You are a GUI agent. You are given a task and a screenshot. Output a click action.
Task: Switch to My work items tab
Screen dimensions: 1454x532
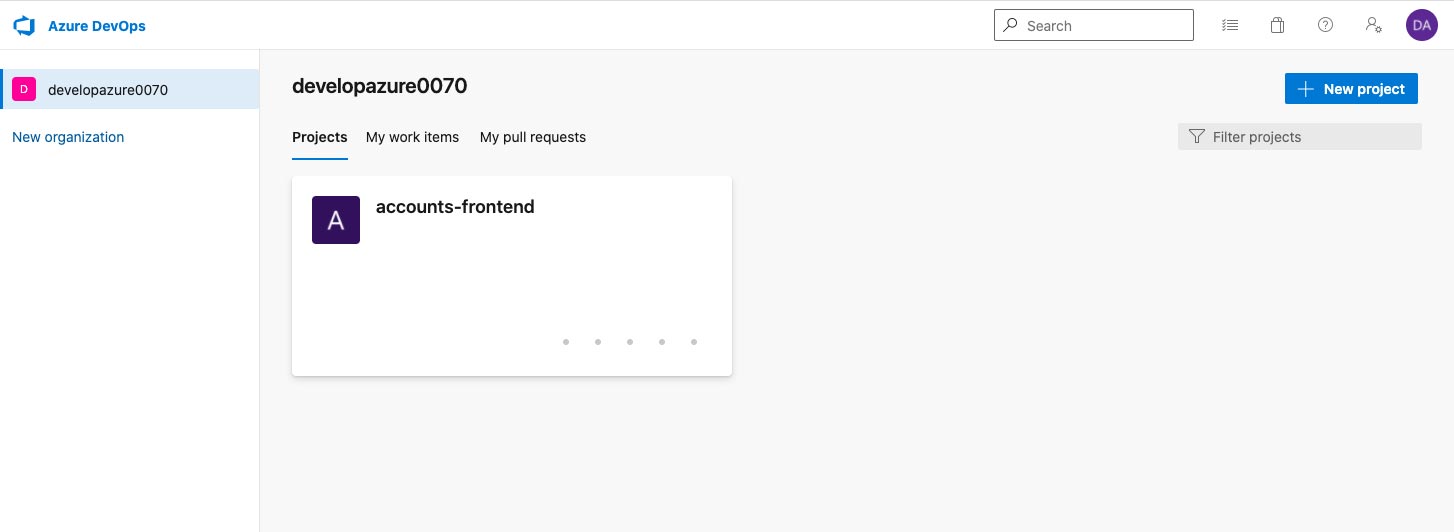click(412, 137)
